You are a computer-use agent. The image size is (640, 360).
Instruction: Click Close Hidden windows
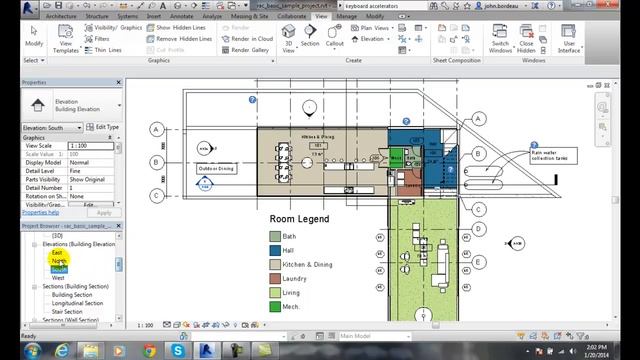526,39
